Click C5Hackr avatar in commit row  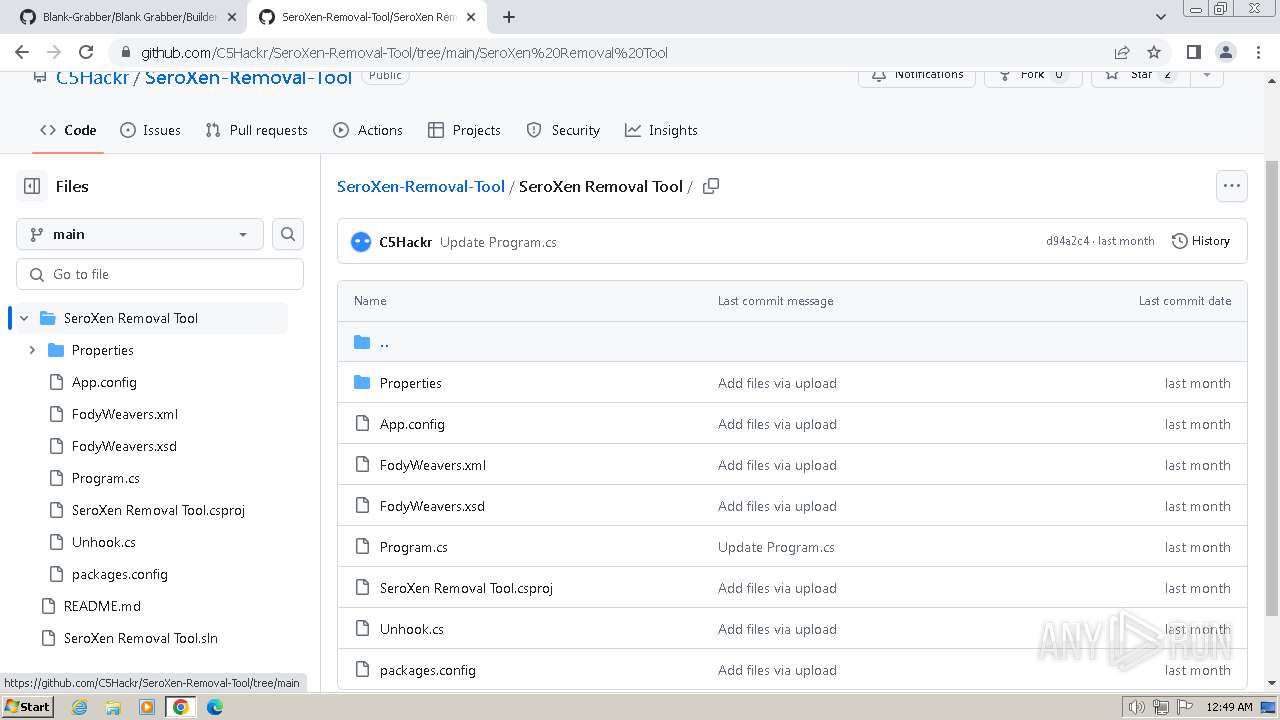tap(361, 242)
